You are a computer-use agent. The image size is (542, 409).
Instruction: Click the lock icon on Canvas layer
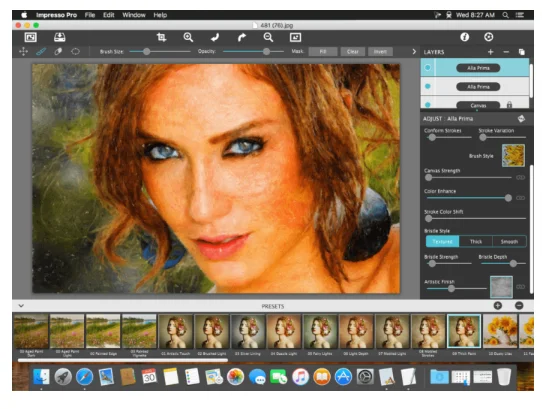509,104
